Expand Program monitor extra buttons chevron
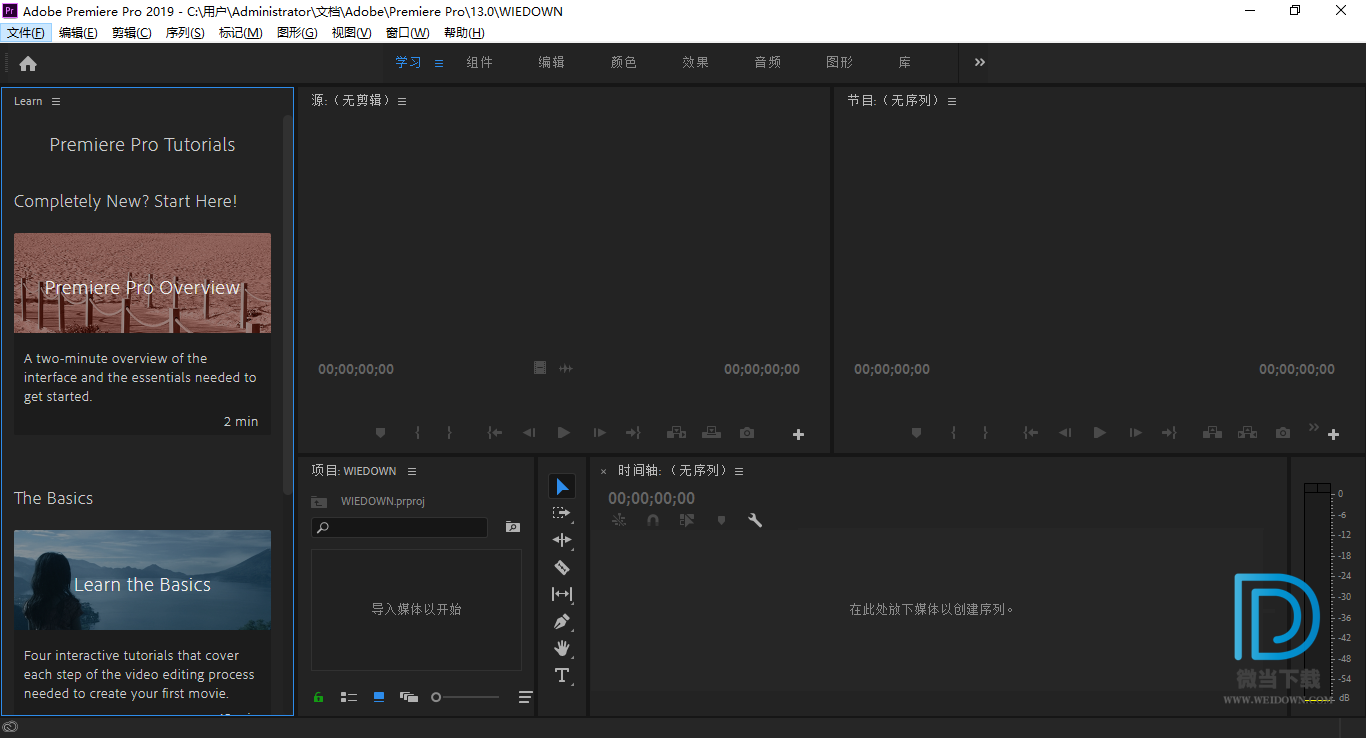Viewport: 1366px width, 738px height. [x=1314, y=427]
